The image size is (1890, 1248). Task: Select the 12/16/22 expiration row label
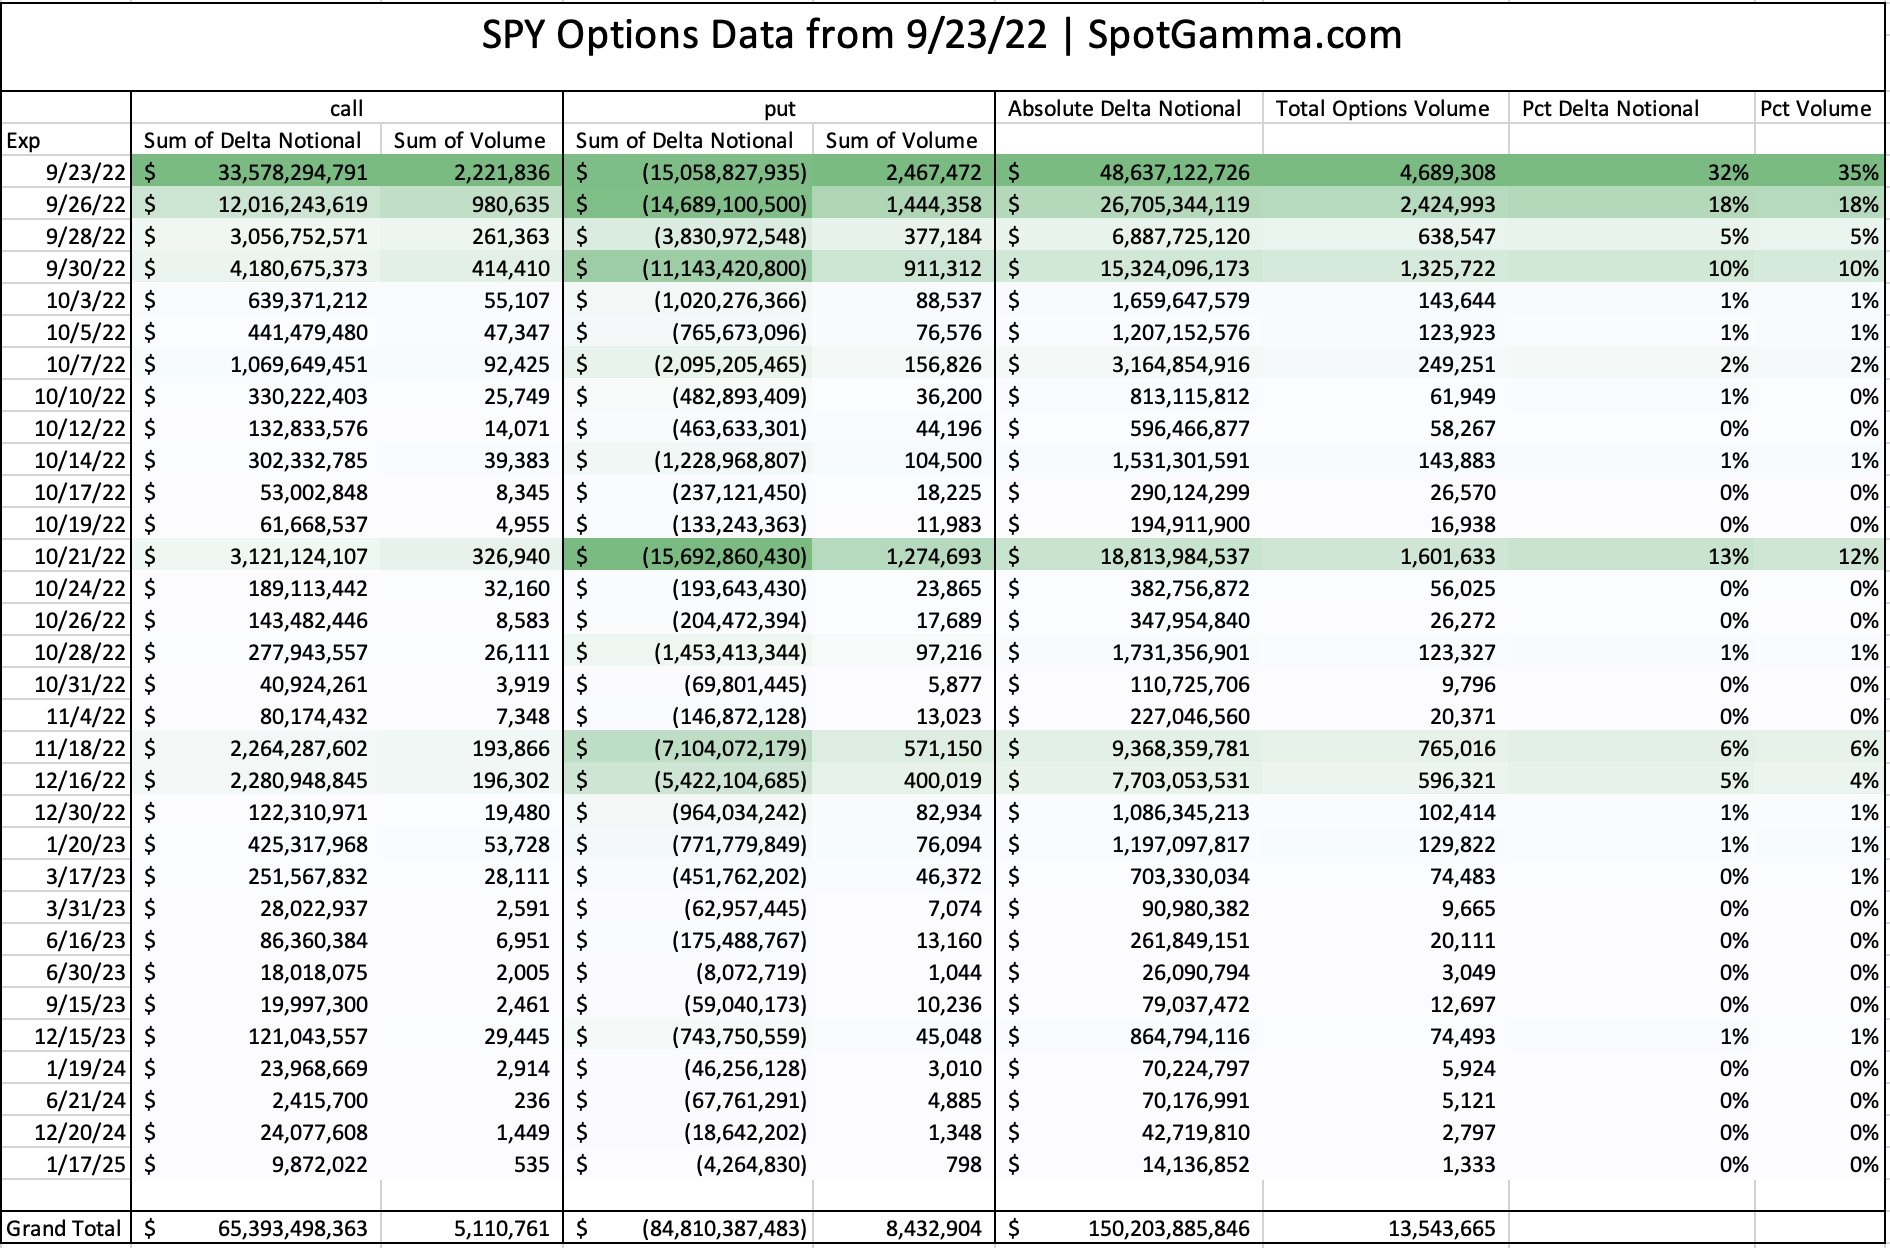click(93, 780)
